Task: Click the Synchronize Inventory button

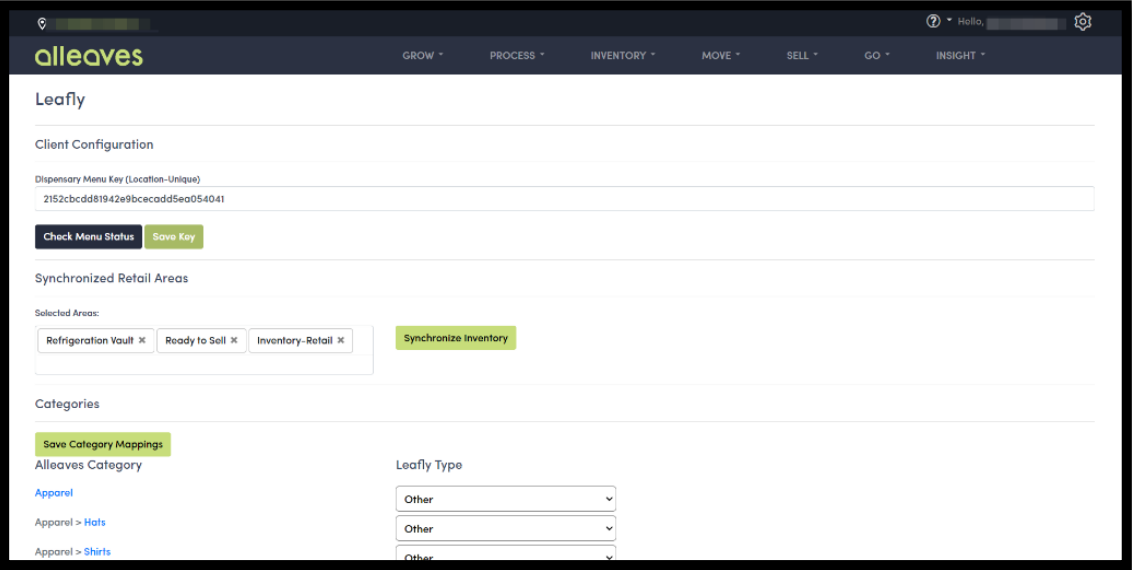Action: (x=456, y=338)
